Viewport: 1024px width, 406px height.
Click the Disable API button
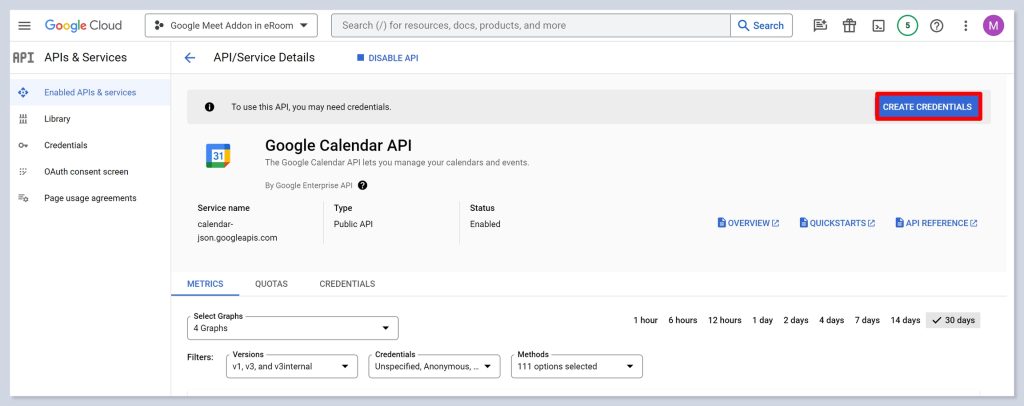coord(387,58)
